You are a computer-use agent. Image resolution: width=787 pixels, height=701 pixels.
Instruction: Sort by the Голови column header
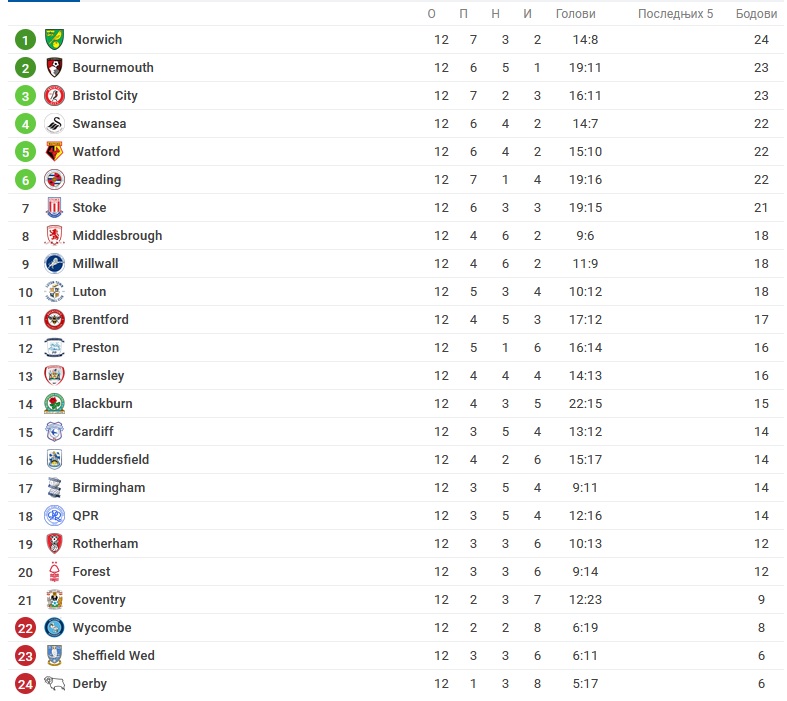[x=576, y=14]
